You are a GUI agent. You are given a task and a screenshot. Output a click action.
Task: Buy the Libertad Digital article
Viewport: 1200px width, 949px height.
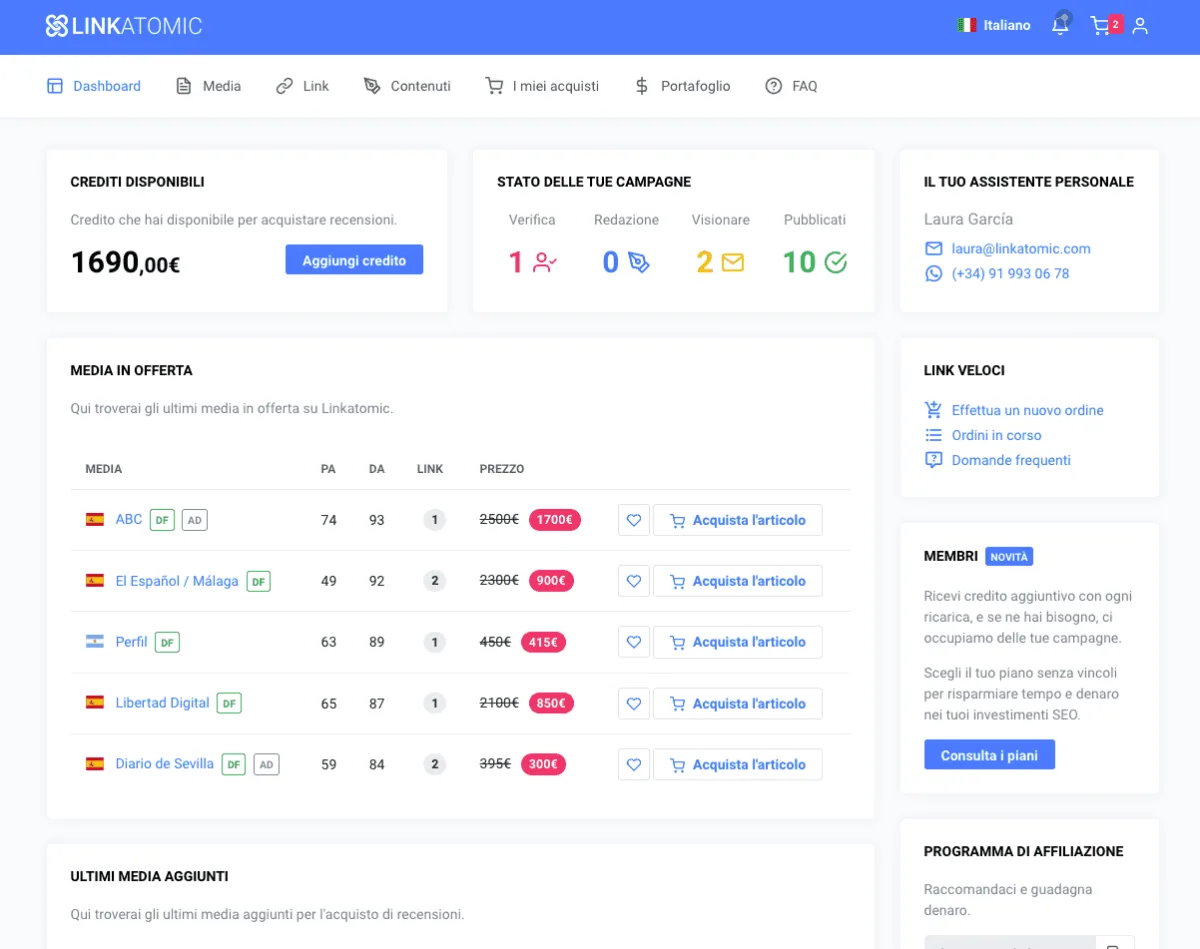(x=738, y=704)
